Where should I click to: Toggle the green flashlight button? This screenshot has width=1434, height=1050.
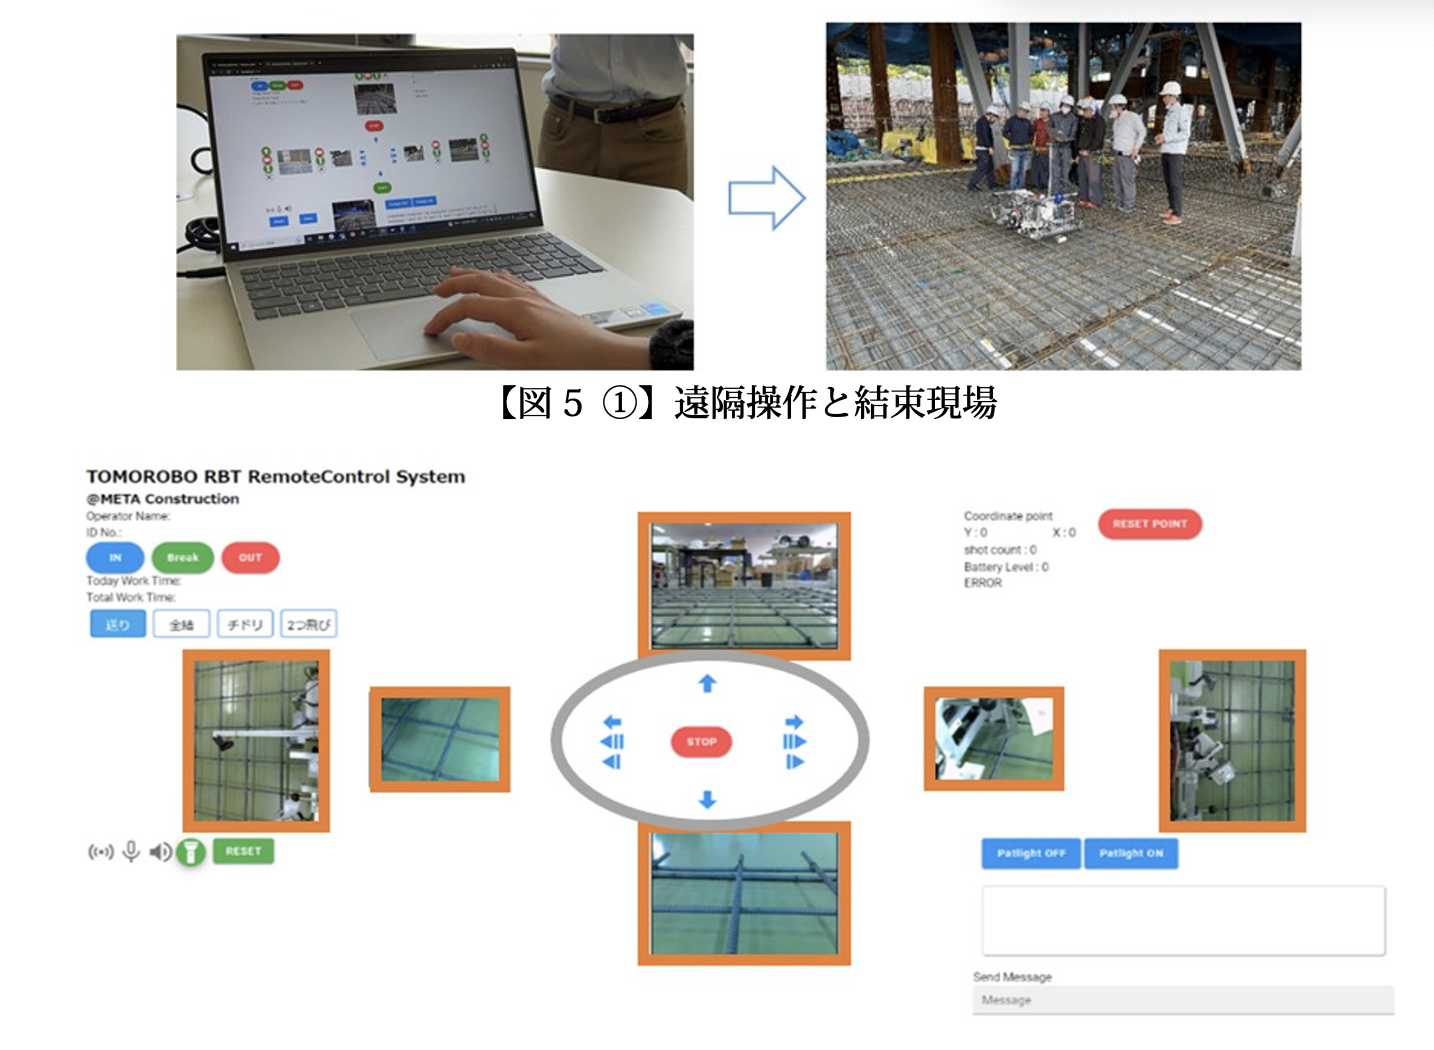[x=191, y=852]
